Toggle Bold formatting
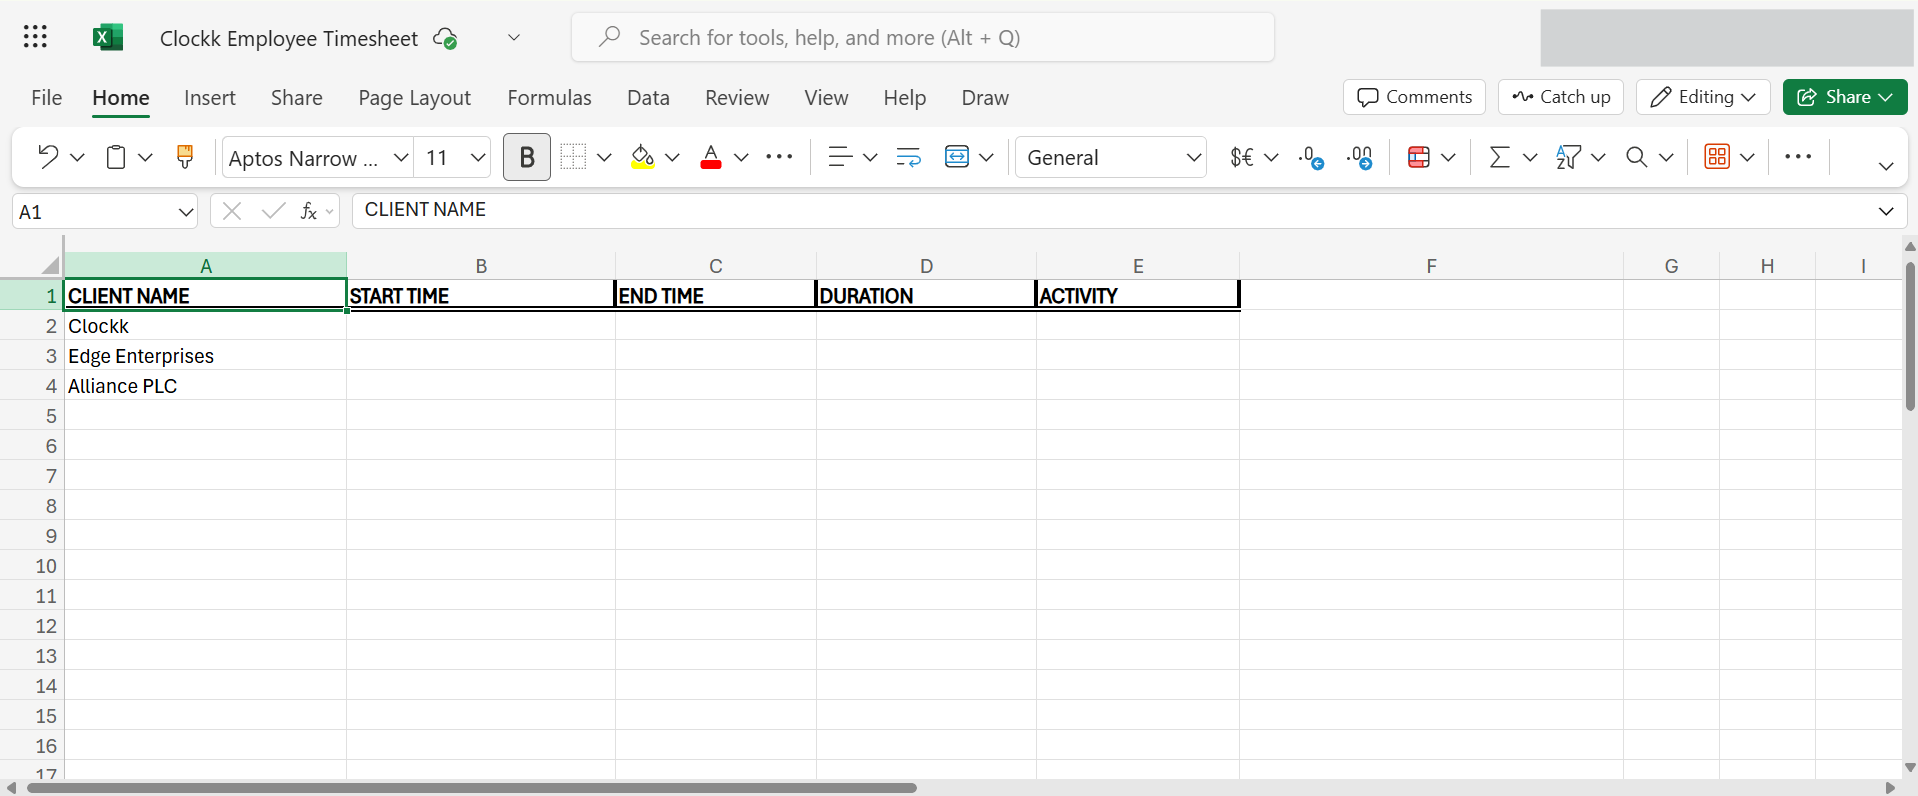The height and width of the screenshot is (796, 1918). click(x=527, y=157)
